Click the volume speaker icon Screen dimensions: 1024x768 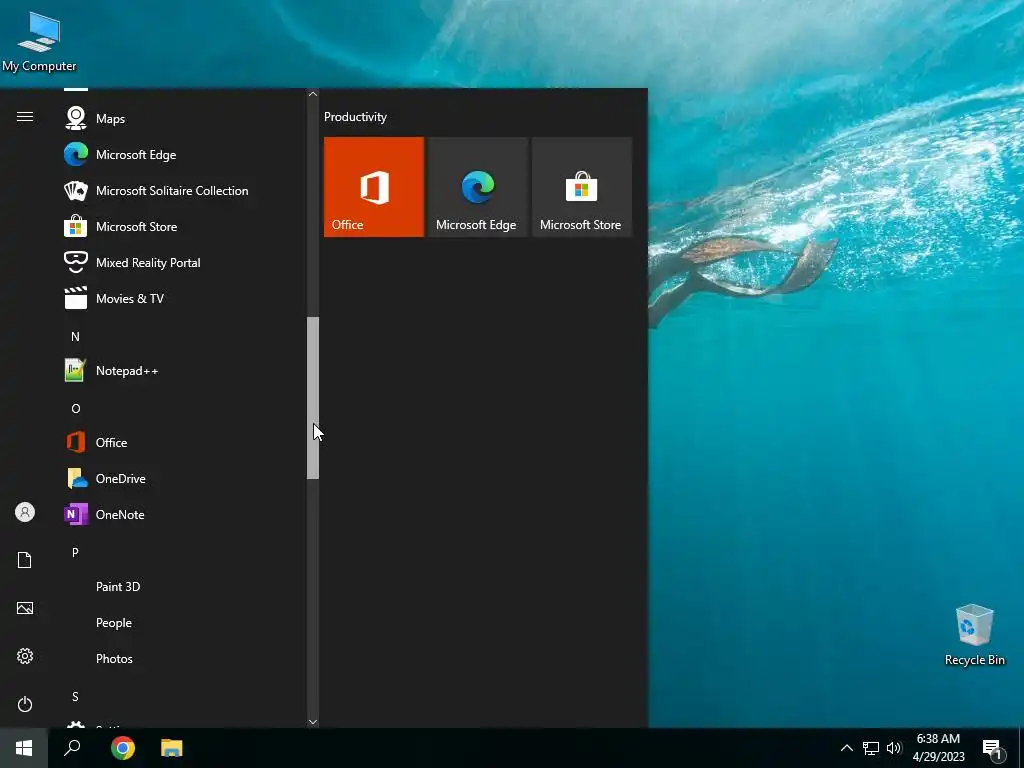(x=894, y=748)
